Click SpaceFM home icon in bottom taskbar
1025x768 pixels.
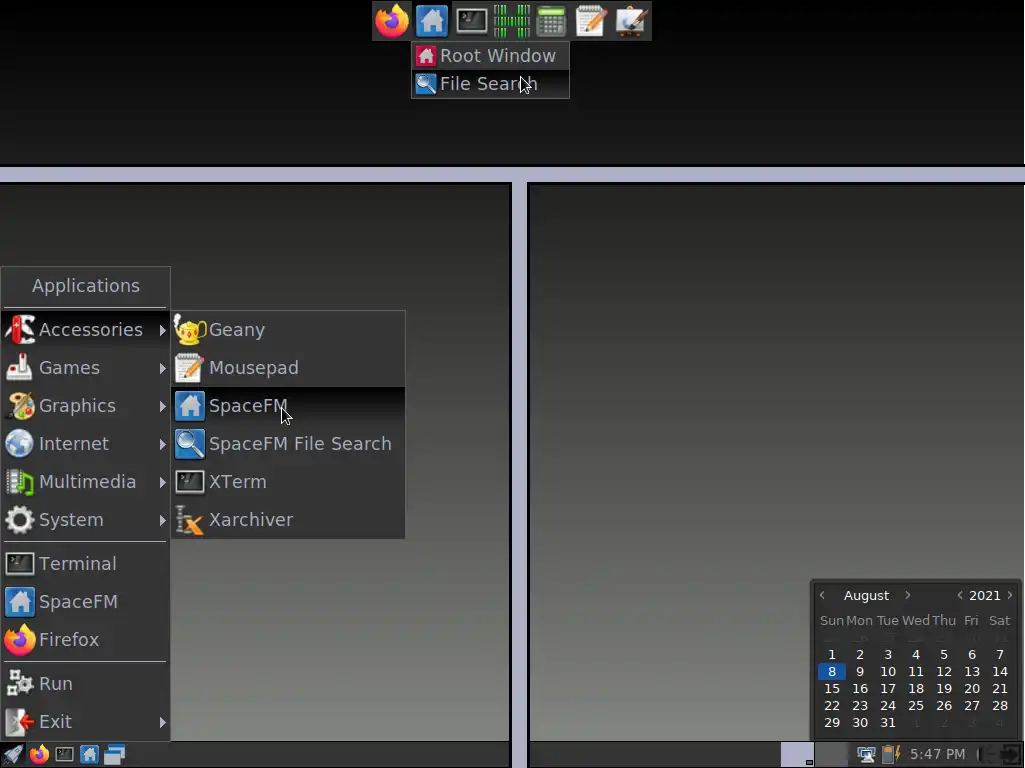[x=90, y=755]
